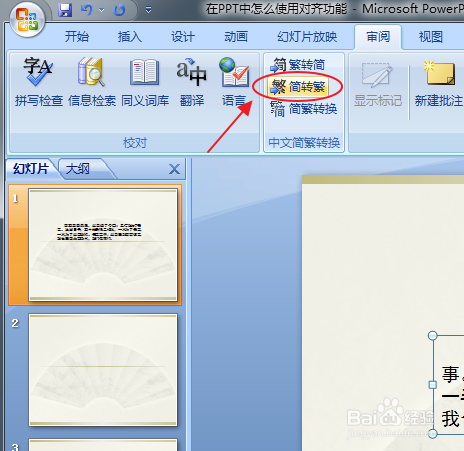Add a comment with 新建批注

(439, 84)
